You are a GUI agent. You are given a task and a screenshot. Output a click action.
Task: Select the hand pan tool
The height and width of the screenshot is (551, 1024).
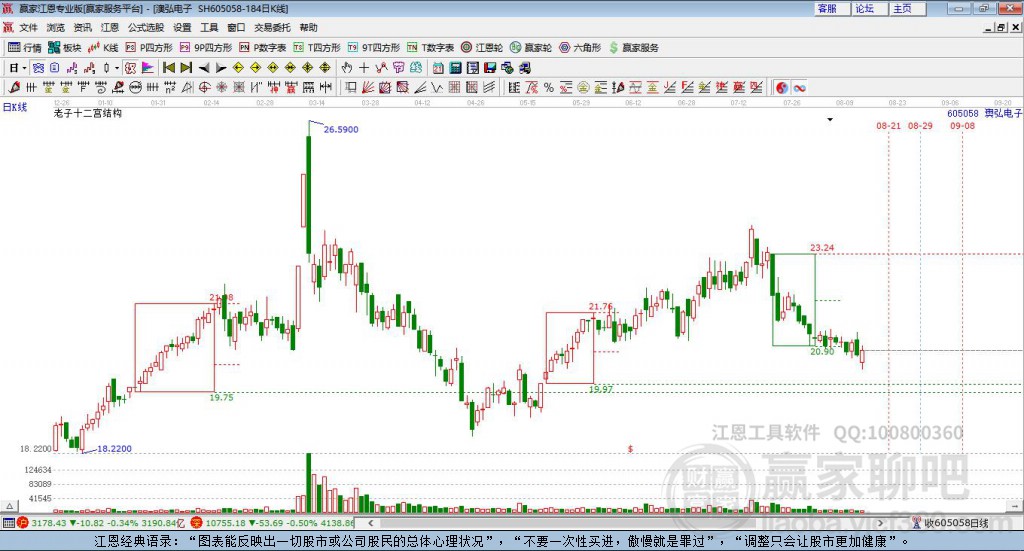pyautogui.click(x=346, y=68)
